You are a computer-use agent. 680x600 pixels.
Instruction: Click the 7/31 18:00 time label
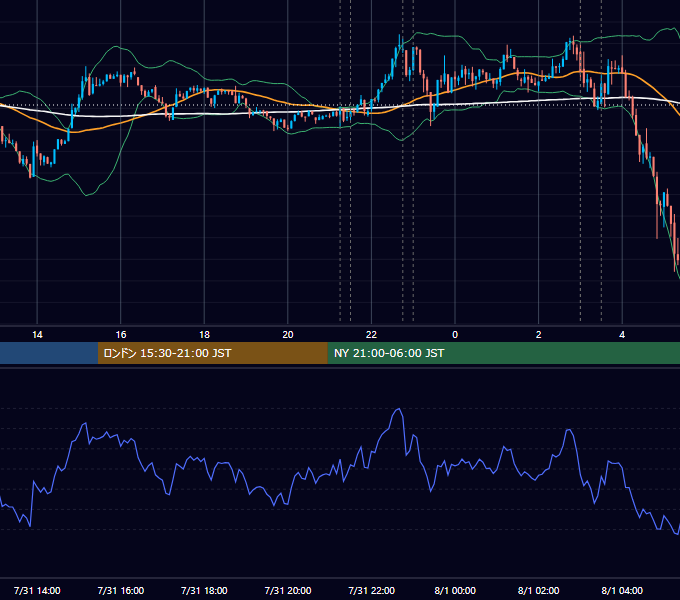[204, 590]
